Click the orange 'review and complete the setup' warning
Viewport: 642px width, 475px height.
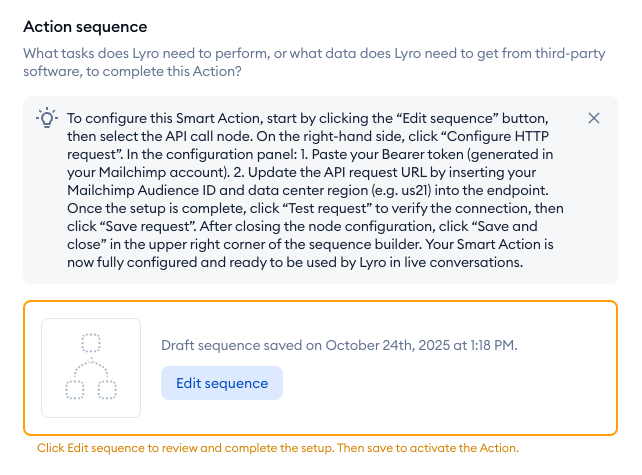click(278, 448)
